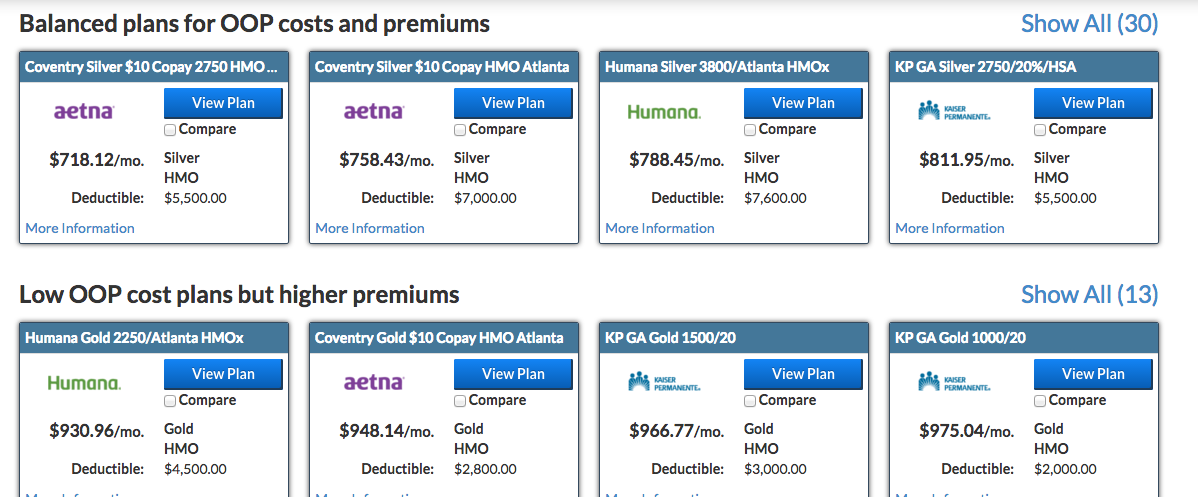Click the $811.95/mo. premium price

[x=966, y=161]
